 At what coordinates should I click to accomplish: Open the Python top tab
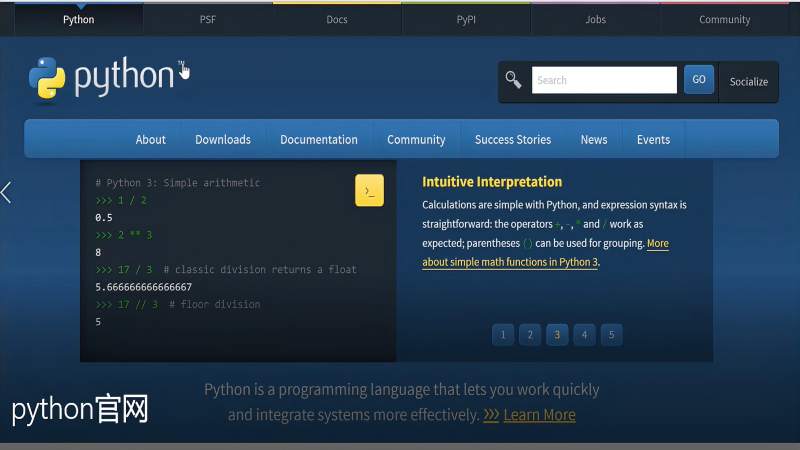[79, 19]
